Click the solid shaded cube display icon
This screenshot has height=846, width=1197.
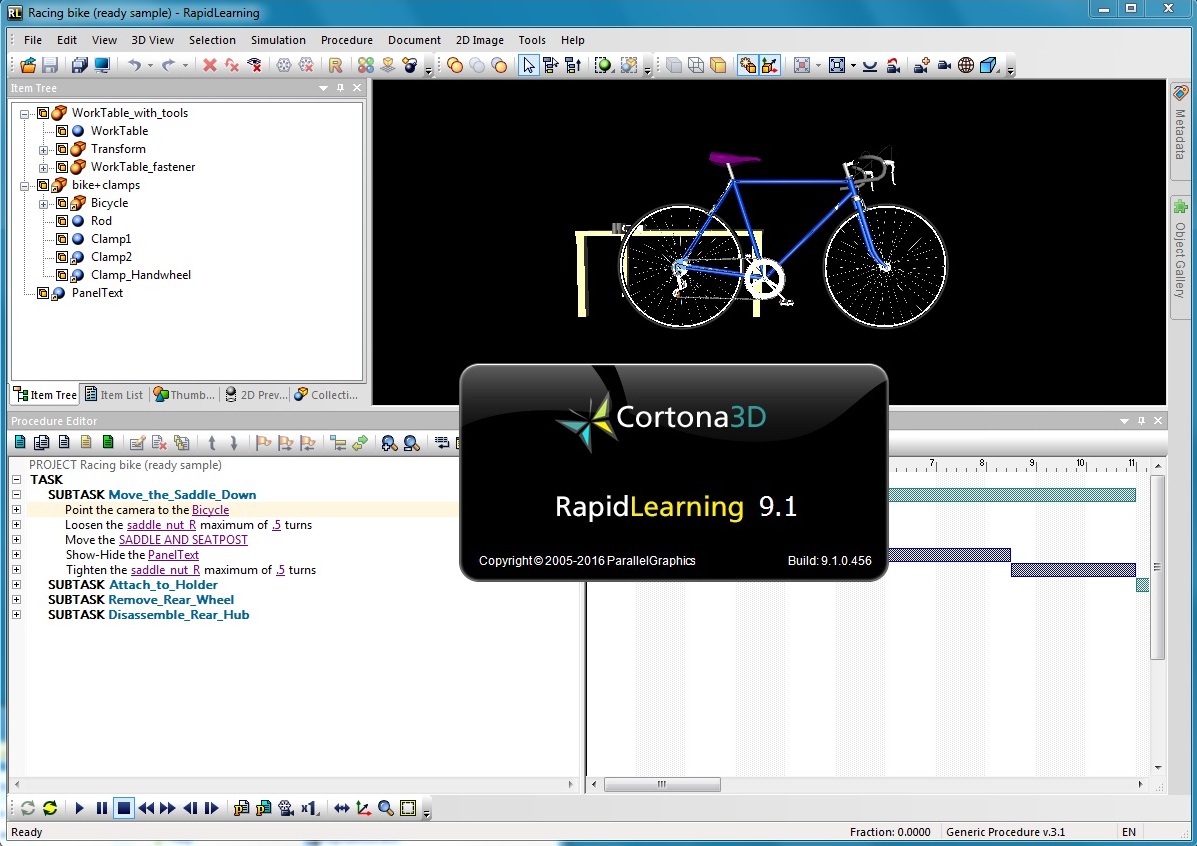[718, 66]
